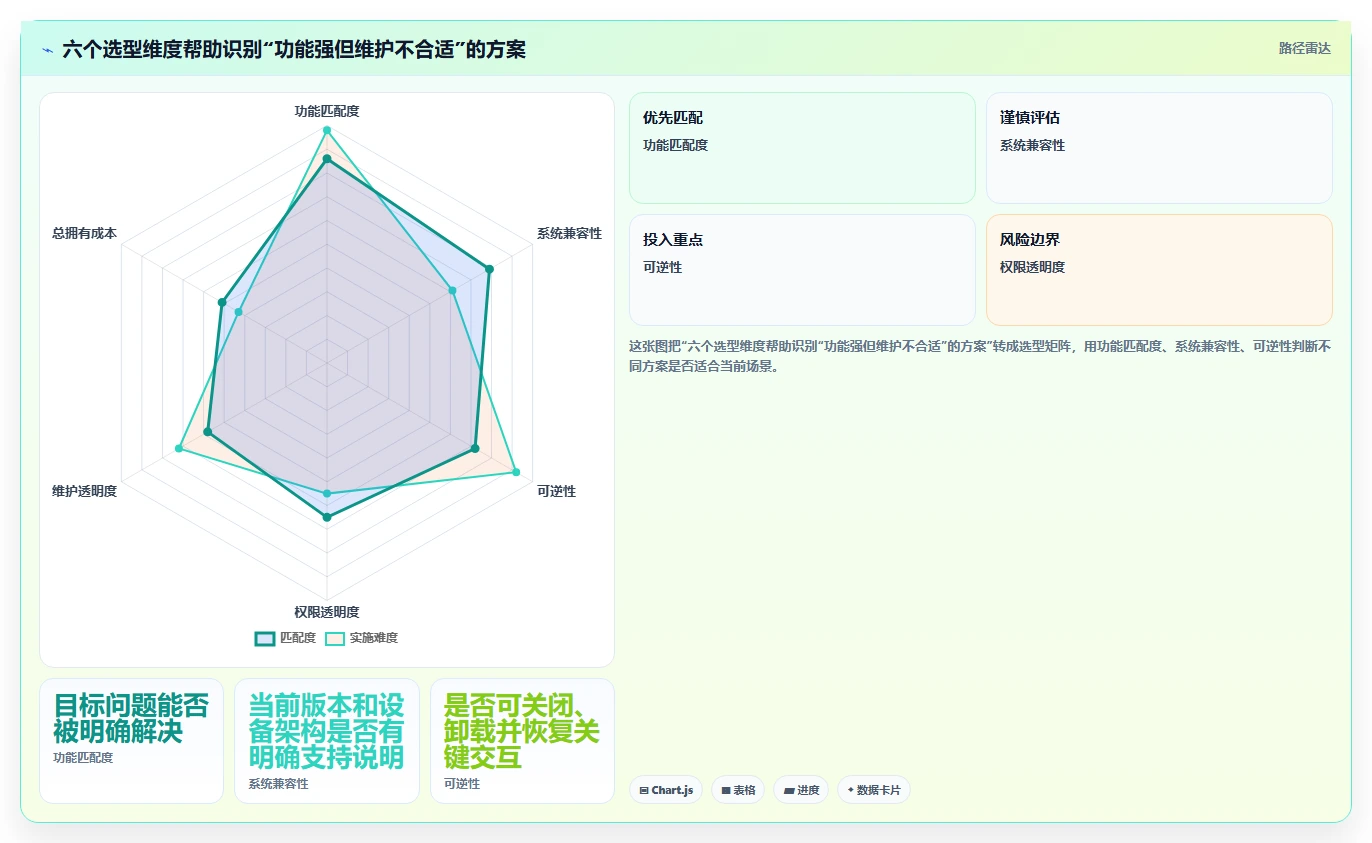Viewport: 1372px width, 843px height.
Task: Select the 风险边界 card
Action: point(1159,270)
